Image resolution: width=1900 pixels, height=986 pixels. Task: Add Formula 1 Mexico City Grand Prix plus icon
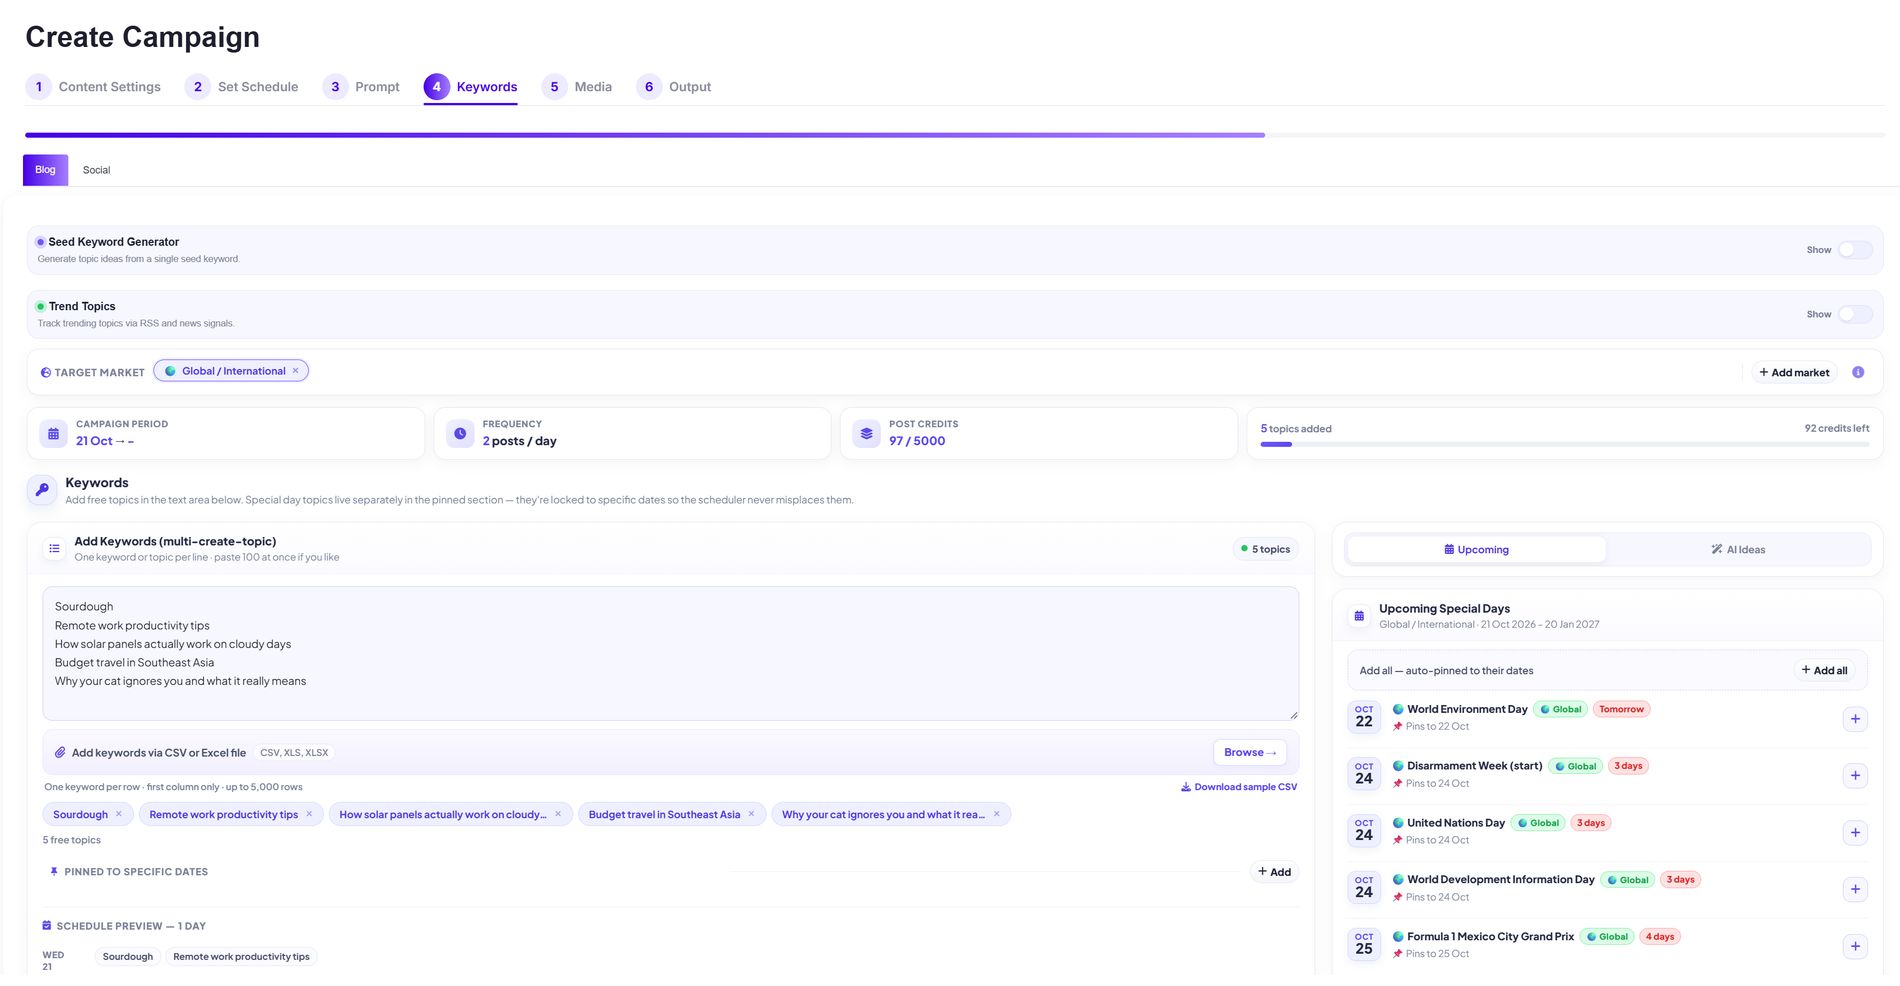[1855, 946]
